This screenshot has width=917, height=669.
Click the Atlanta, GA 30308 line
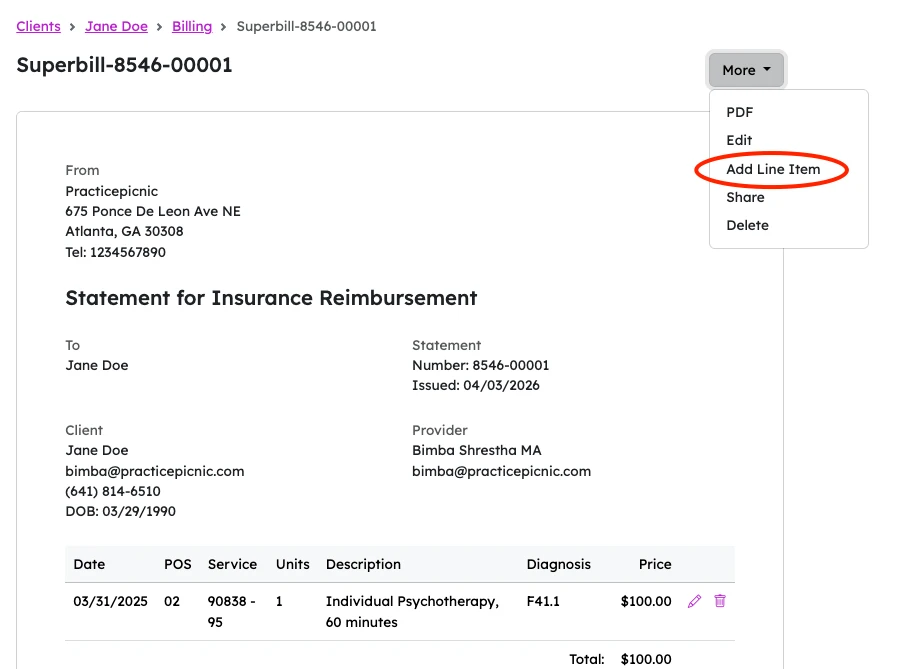pyautogui.click(x=125, y=232)
